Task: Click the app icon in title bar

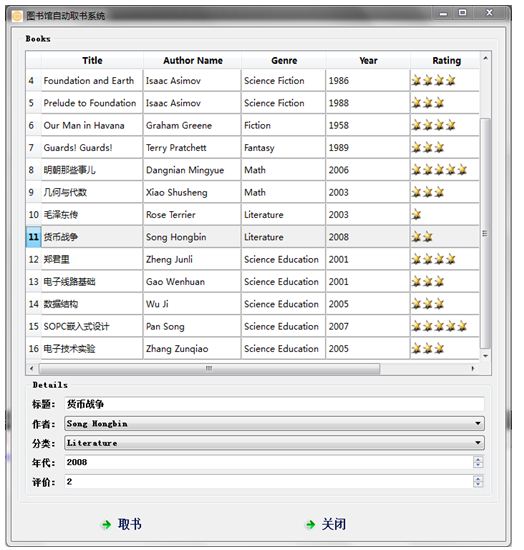Action: 17,16
